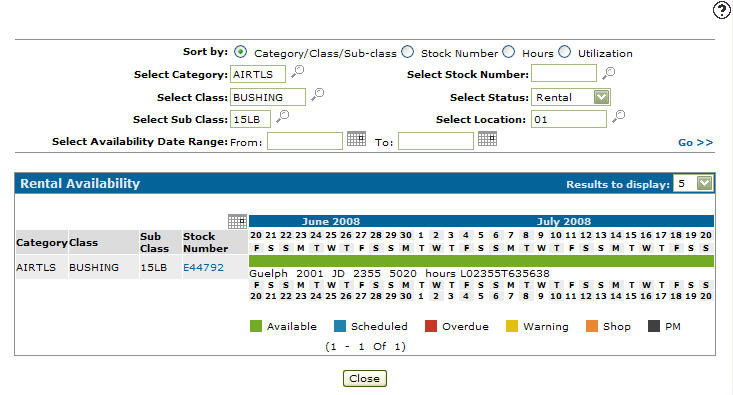Open the Sub Class search lookup icon

coord(282,116)
